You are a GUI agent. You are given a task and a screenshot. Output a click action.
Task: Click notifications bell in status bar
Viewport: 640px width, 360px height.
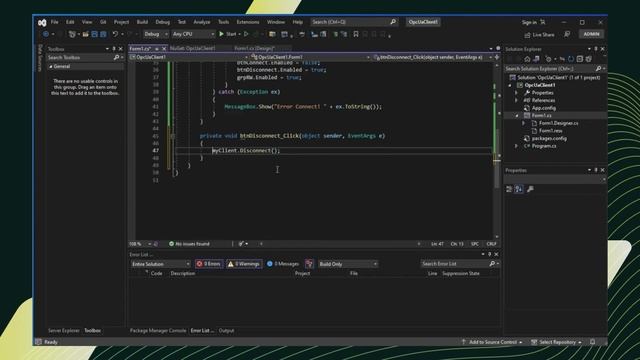click(592, 342)
